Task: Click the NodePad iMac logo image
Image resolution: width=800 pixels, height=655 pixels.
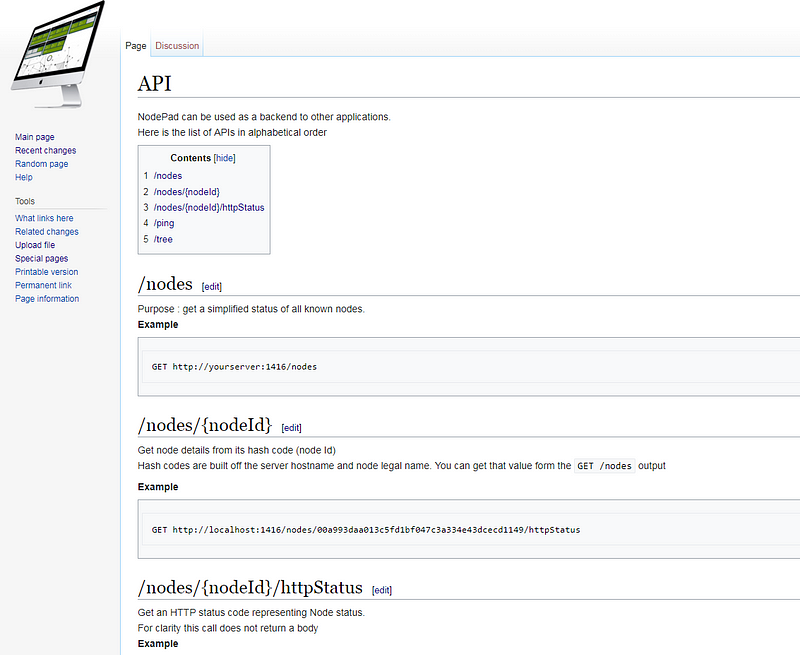Action: tap(58, 55)
